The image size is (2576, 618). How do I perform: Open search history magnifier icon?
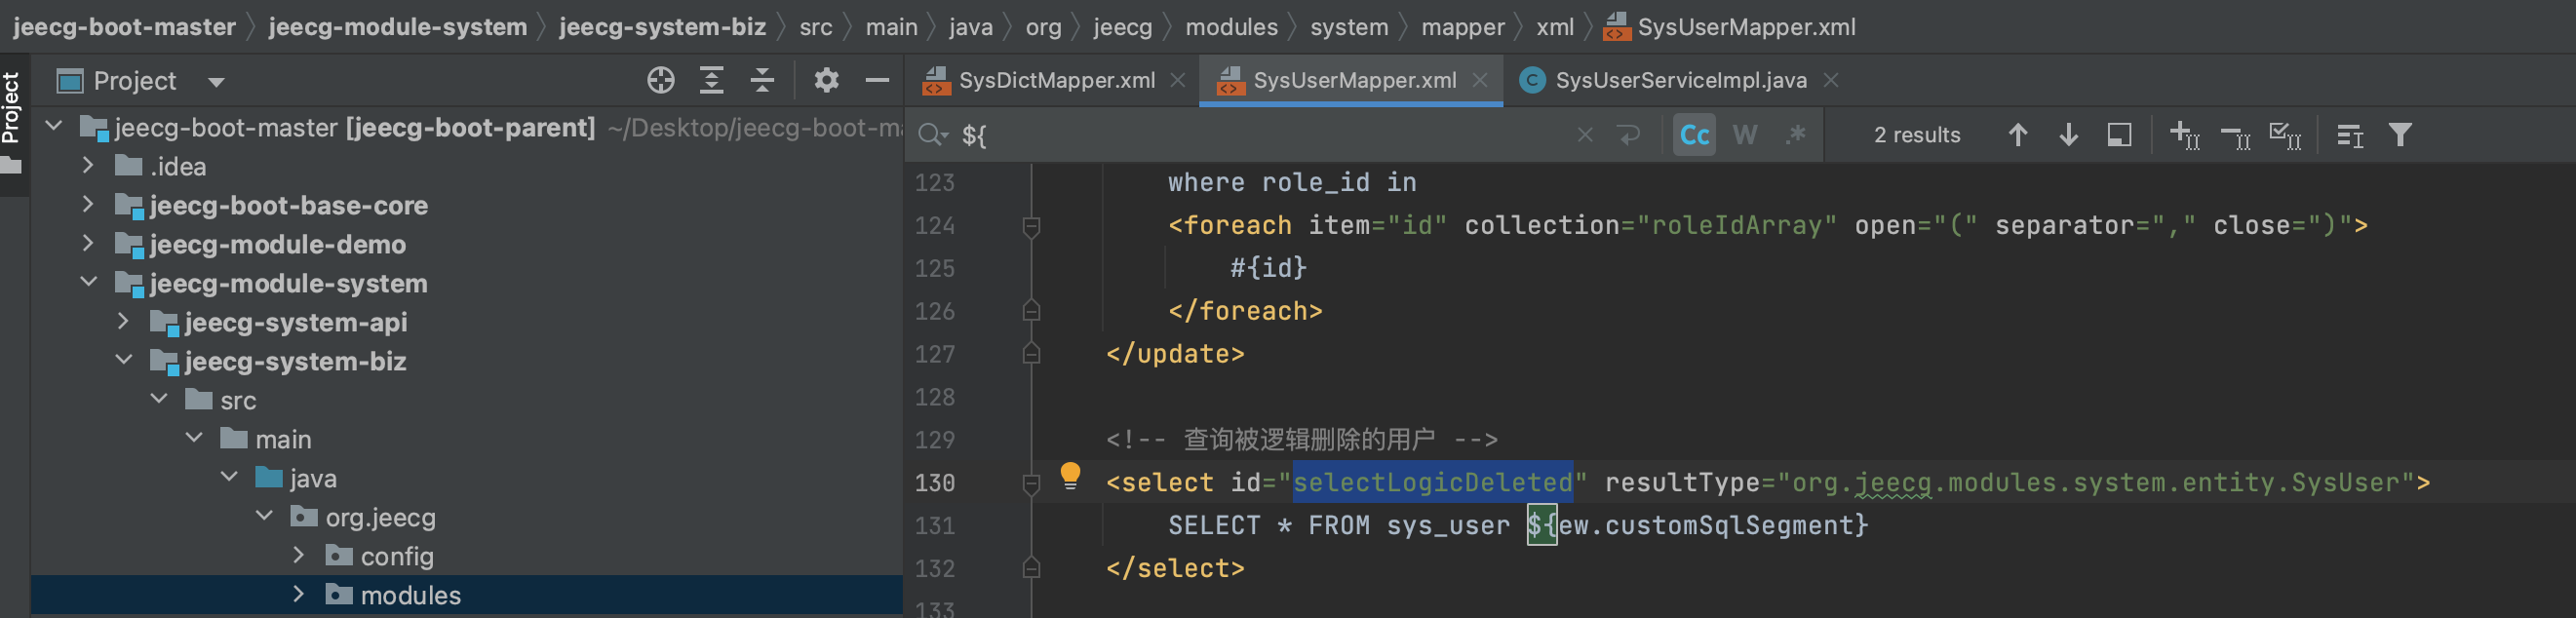[932, 135]
